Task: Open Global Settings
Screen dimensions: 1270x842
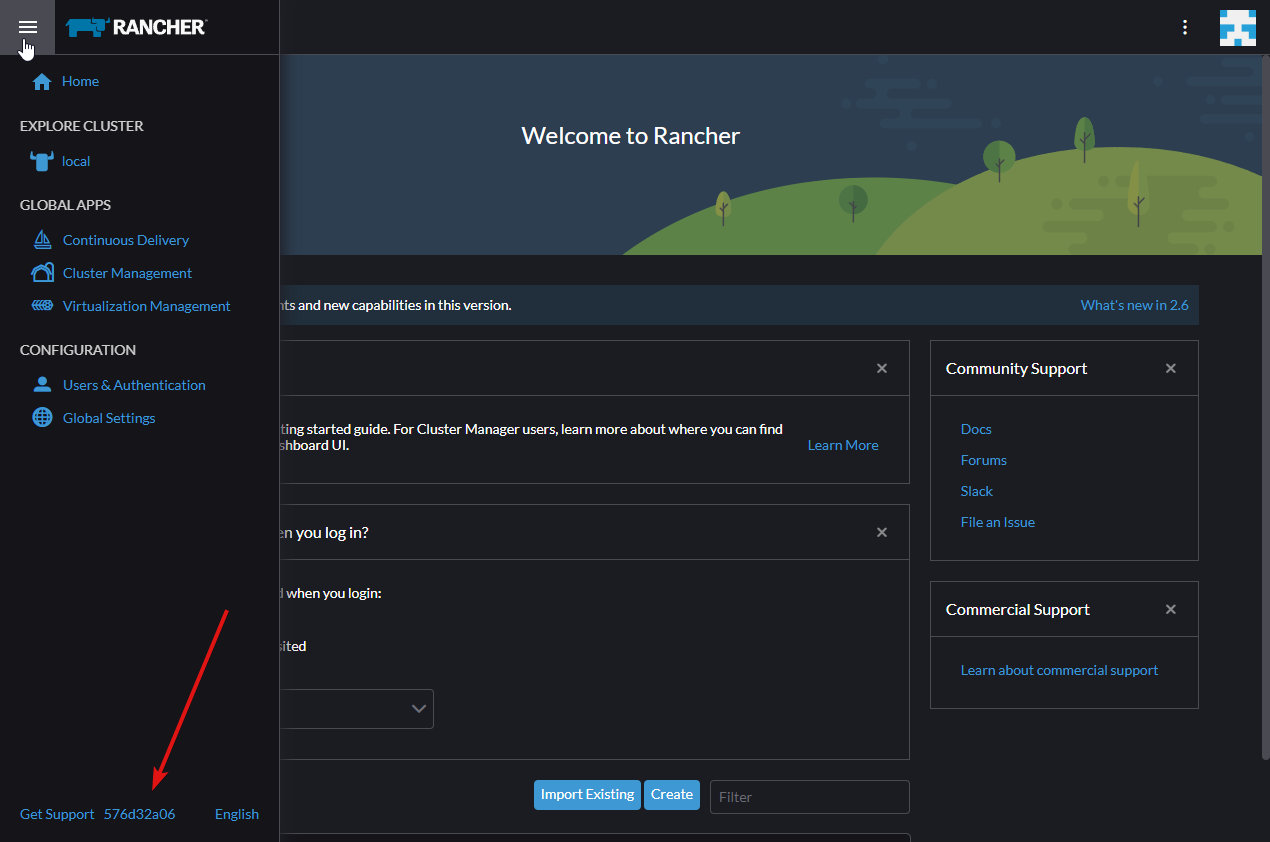Action: point(109,418)
